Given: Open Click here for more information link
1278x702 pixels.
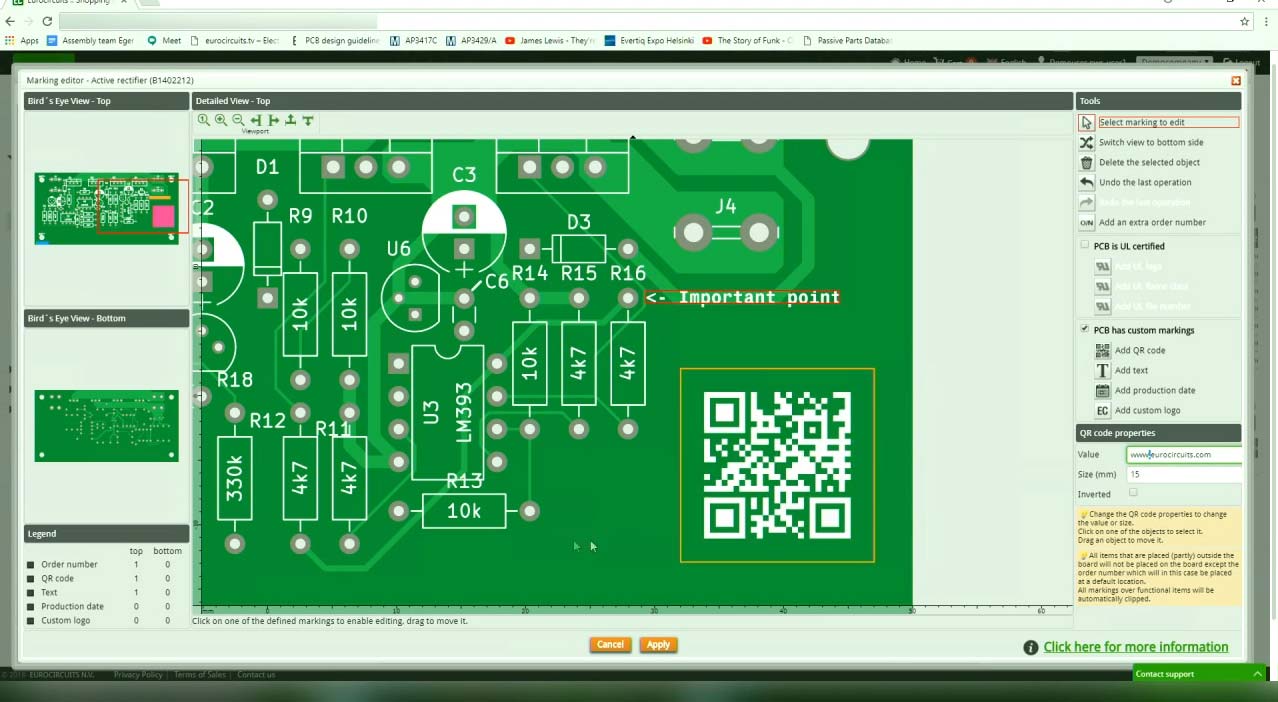Looking at the screenshot, I should tap(1136, 647).
